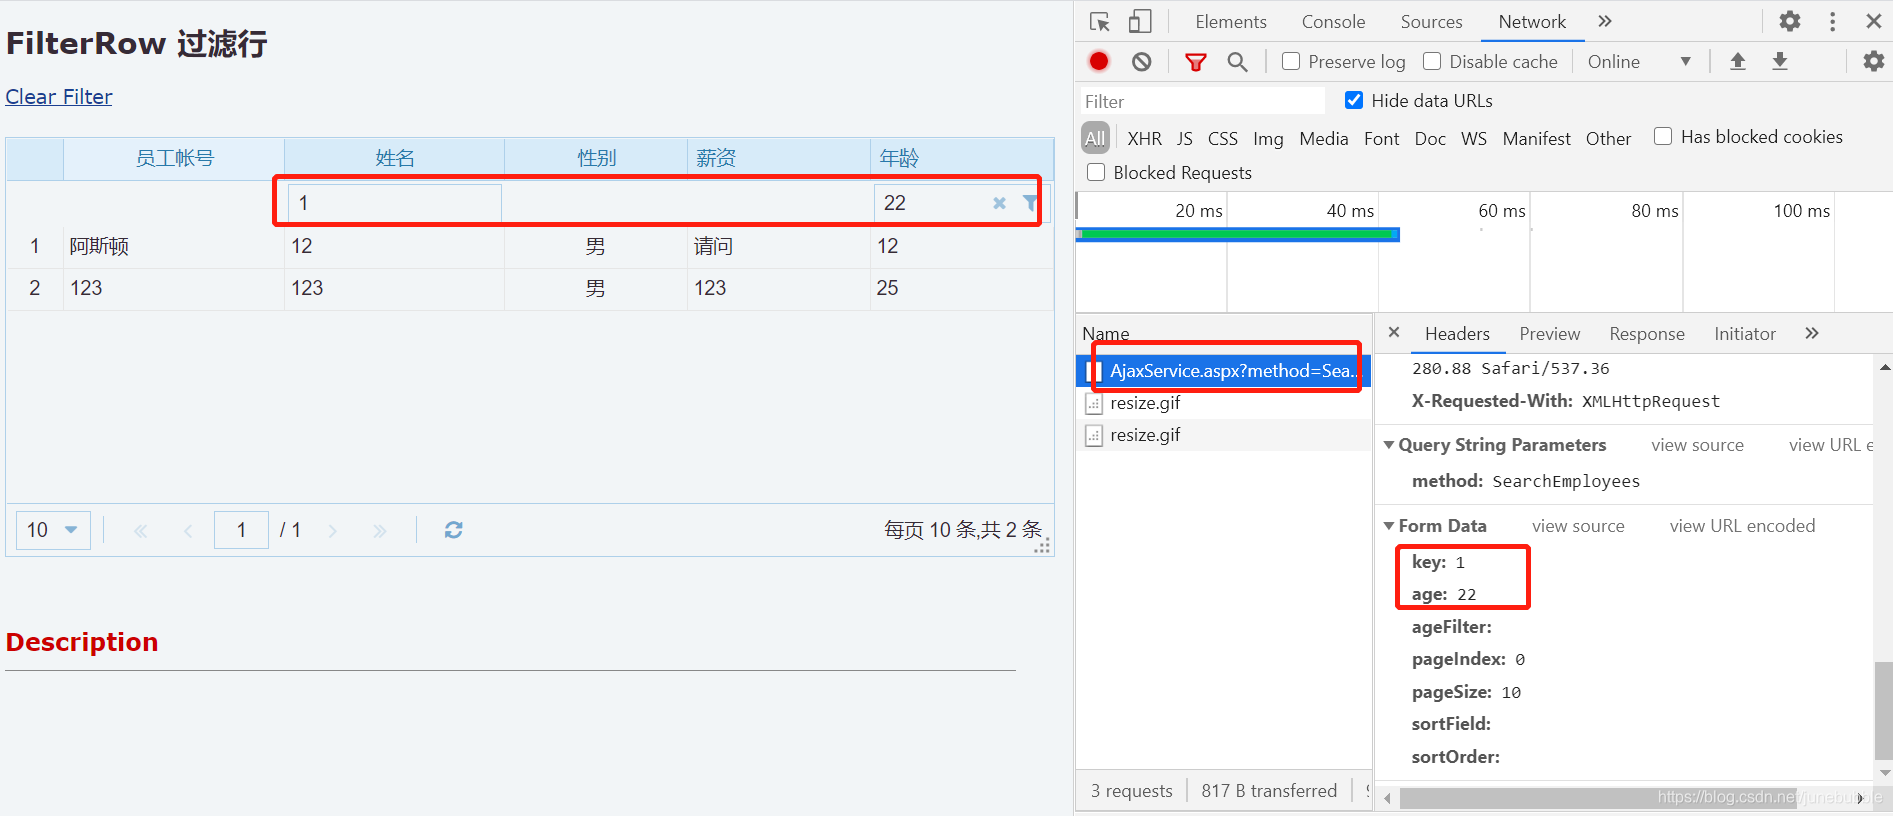Switch to the Elements tab

(1231, 22)
